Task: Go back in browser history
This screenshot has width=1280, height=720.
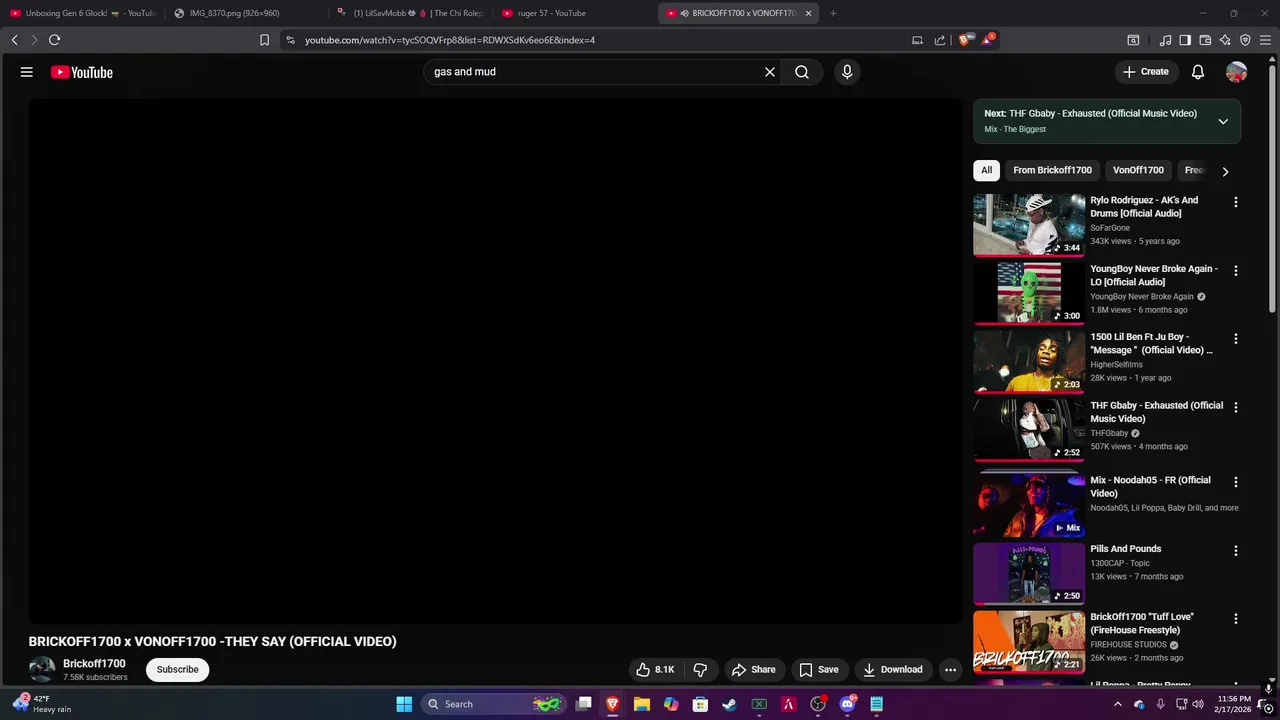Action: click(x=14, y=40)
